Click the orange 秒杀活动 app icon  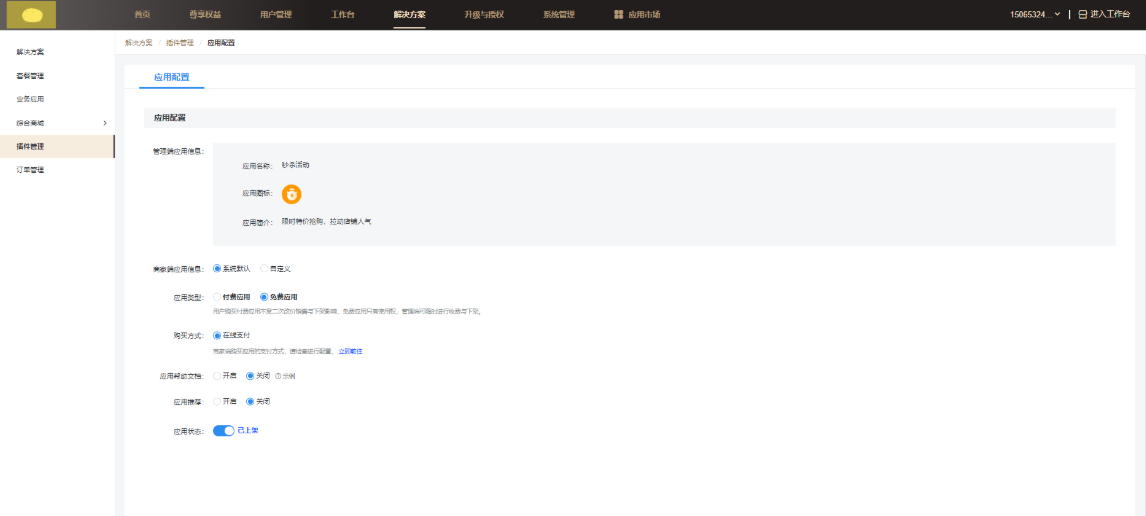(291, 194)
